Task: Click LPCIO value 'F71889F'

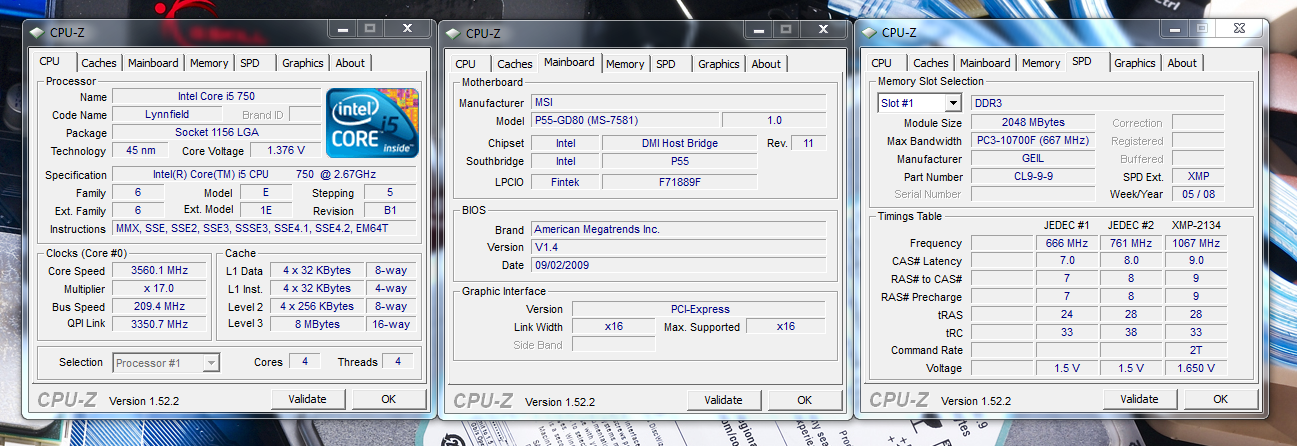Action: [x=680, y=183]
